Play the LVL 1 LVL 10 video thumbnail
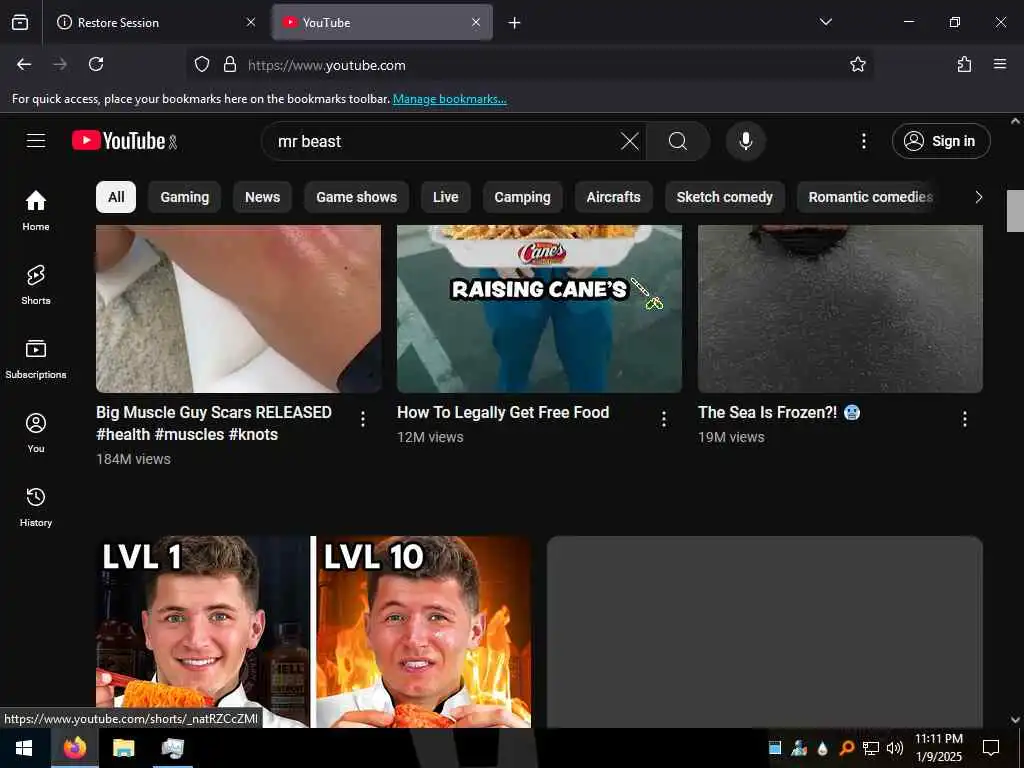Viewport: 1024px width, 768px height. pyautogui.click(x=313, y=632)
